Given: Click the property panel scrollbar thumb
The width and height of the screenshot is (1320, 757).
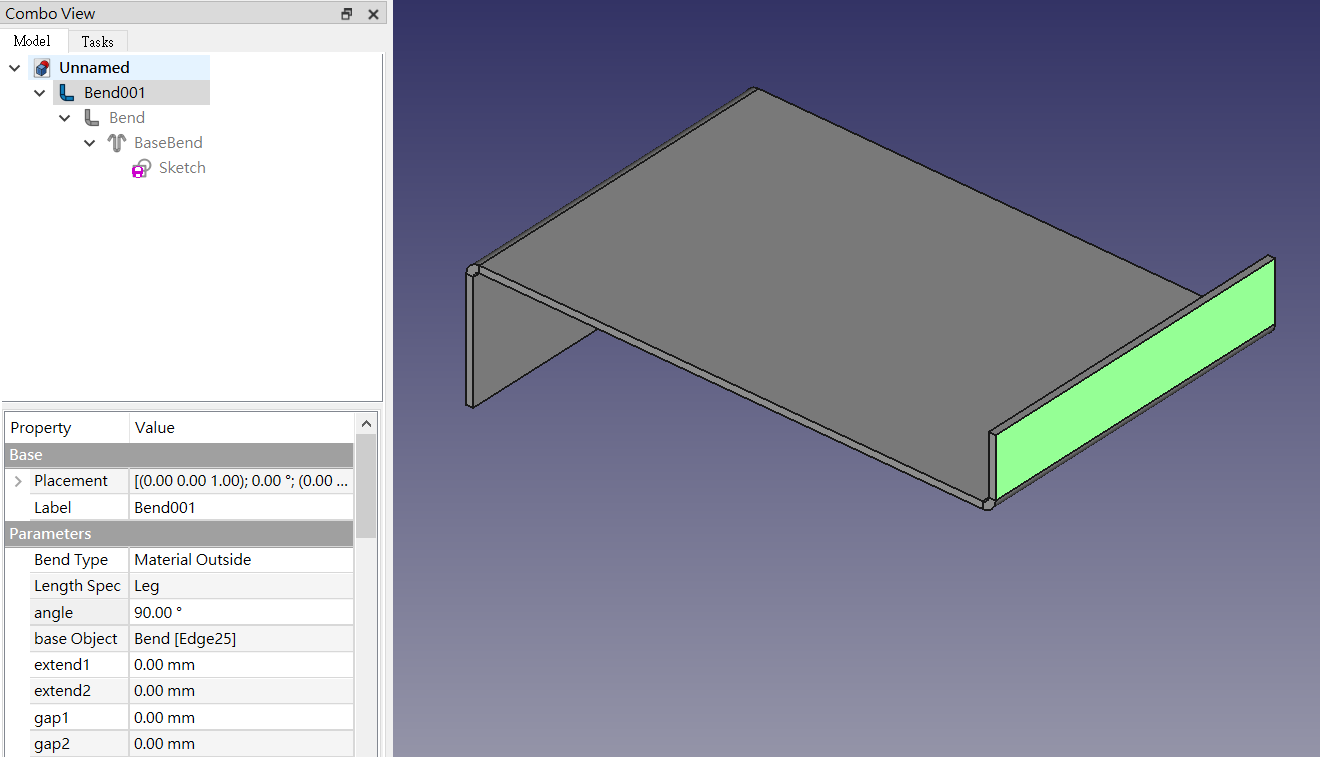Looking at the screenshot, I should (367, 486).
